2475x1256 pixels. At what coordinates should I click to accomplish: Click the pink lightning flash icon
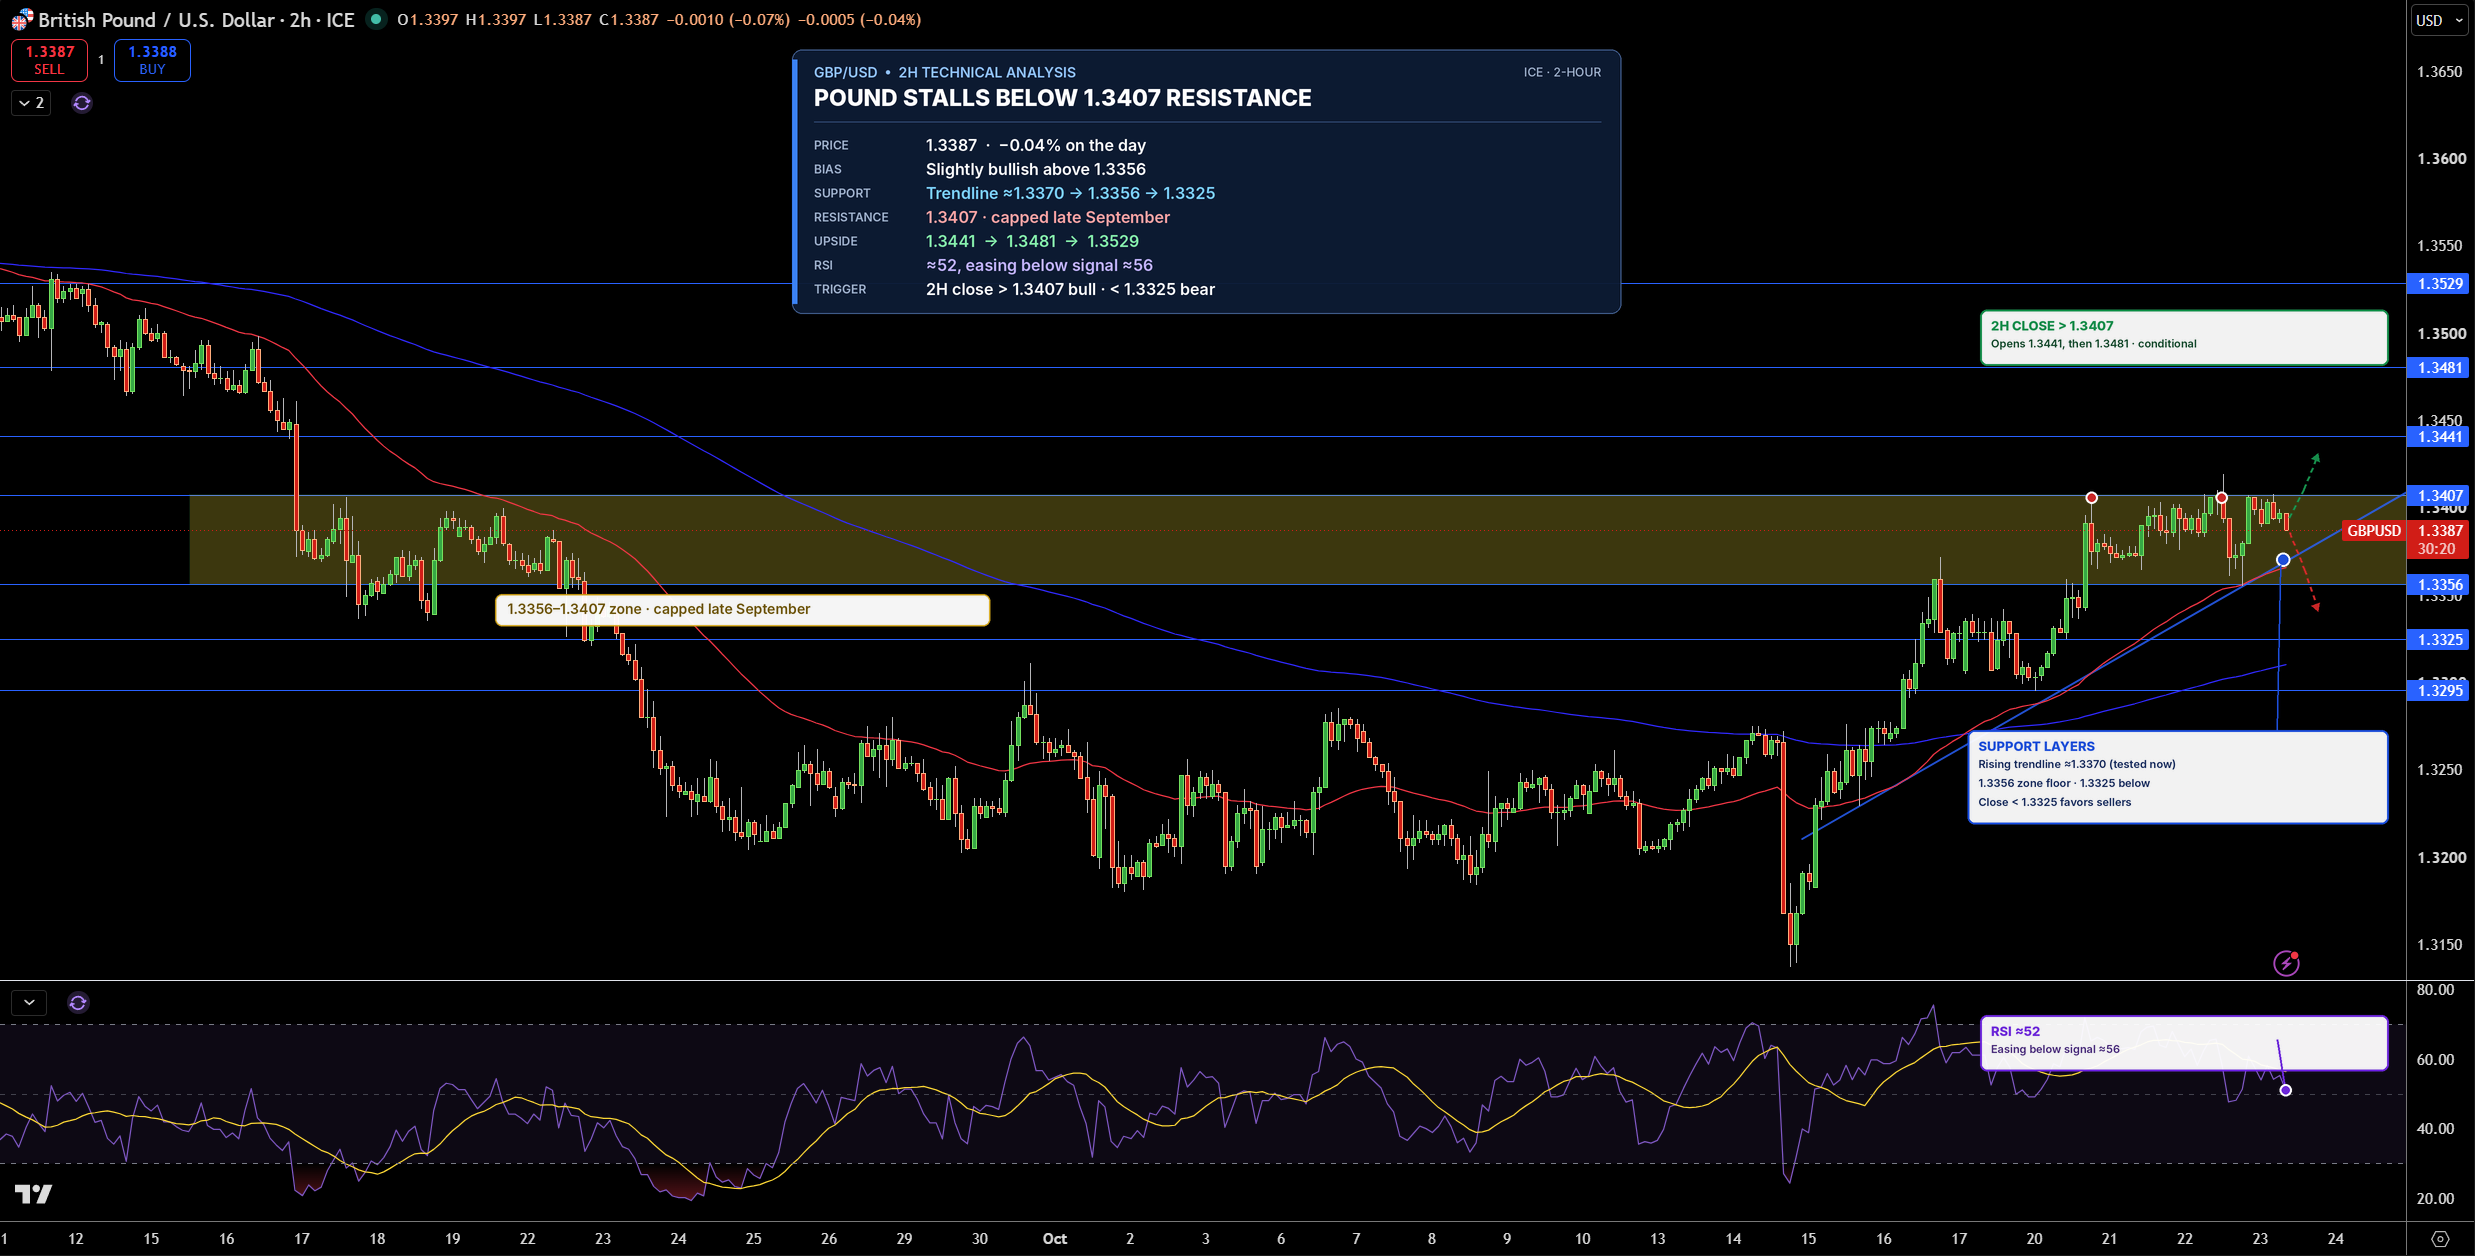pos(2286,963)
